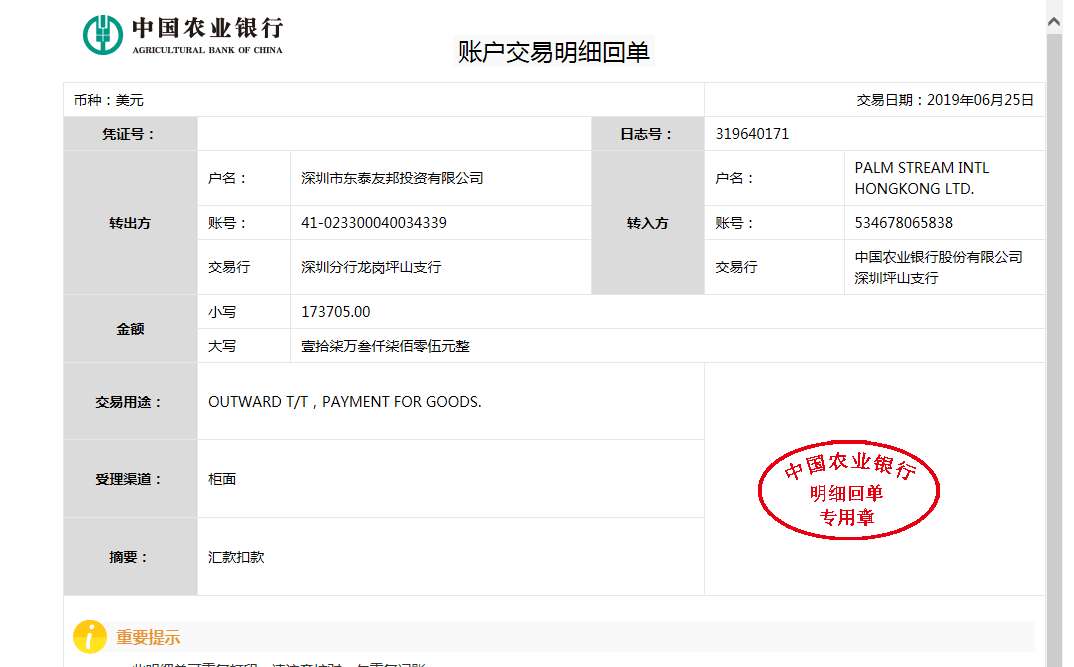Click the 交易行 label under 转出方

229,268
